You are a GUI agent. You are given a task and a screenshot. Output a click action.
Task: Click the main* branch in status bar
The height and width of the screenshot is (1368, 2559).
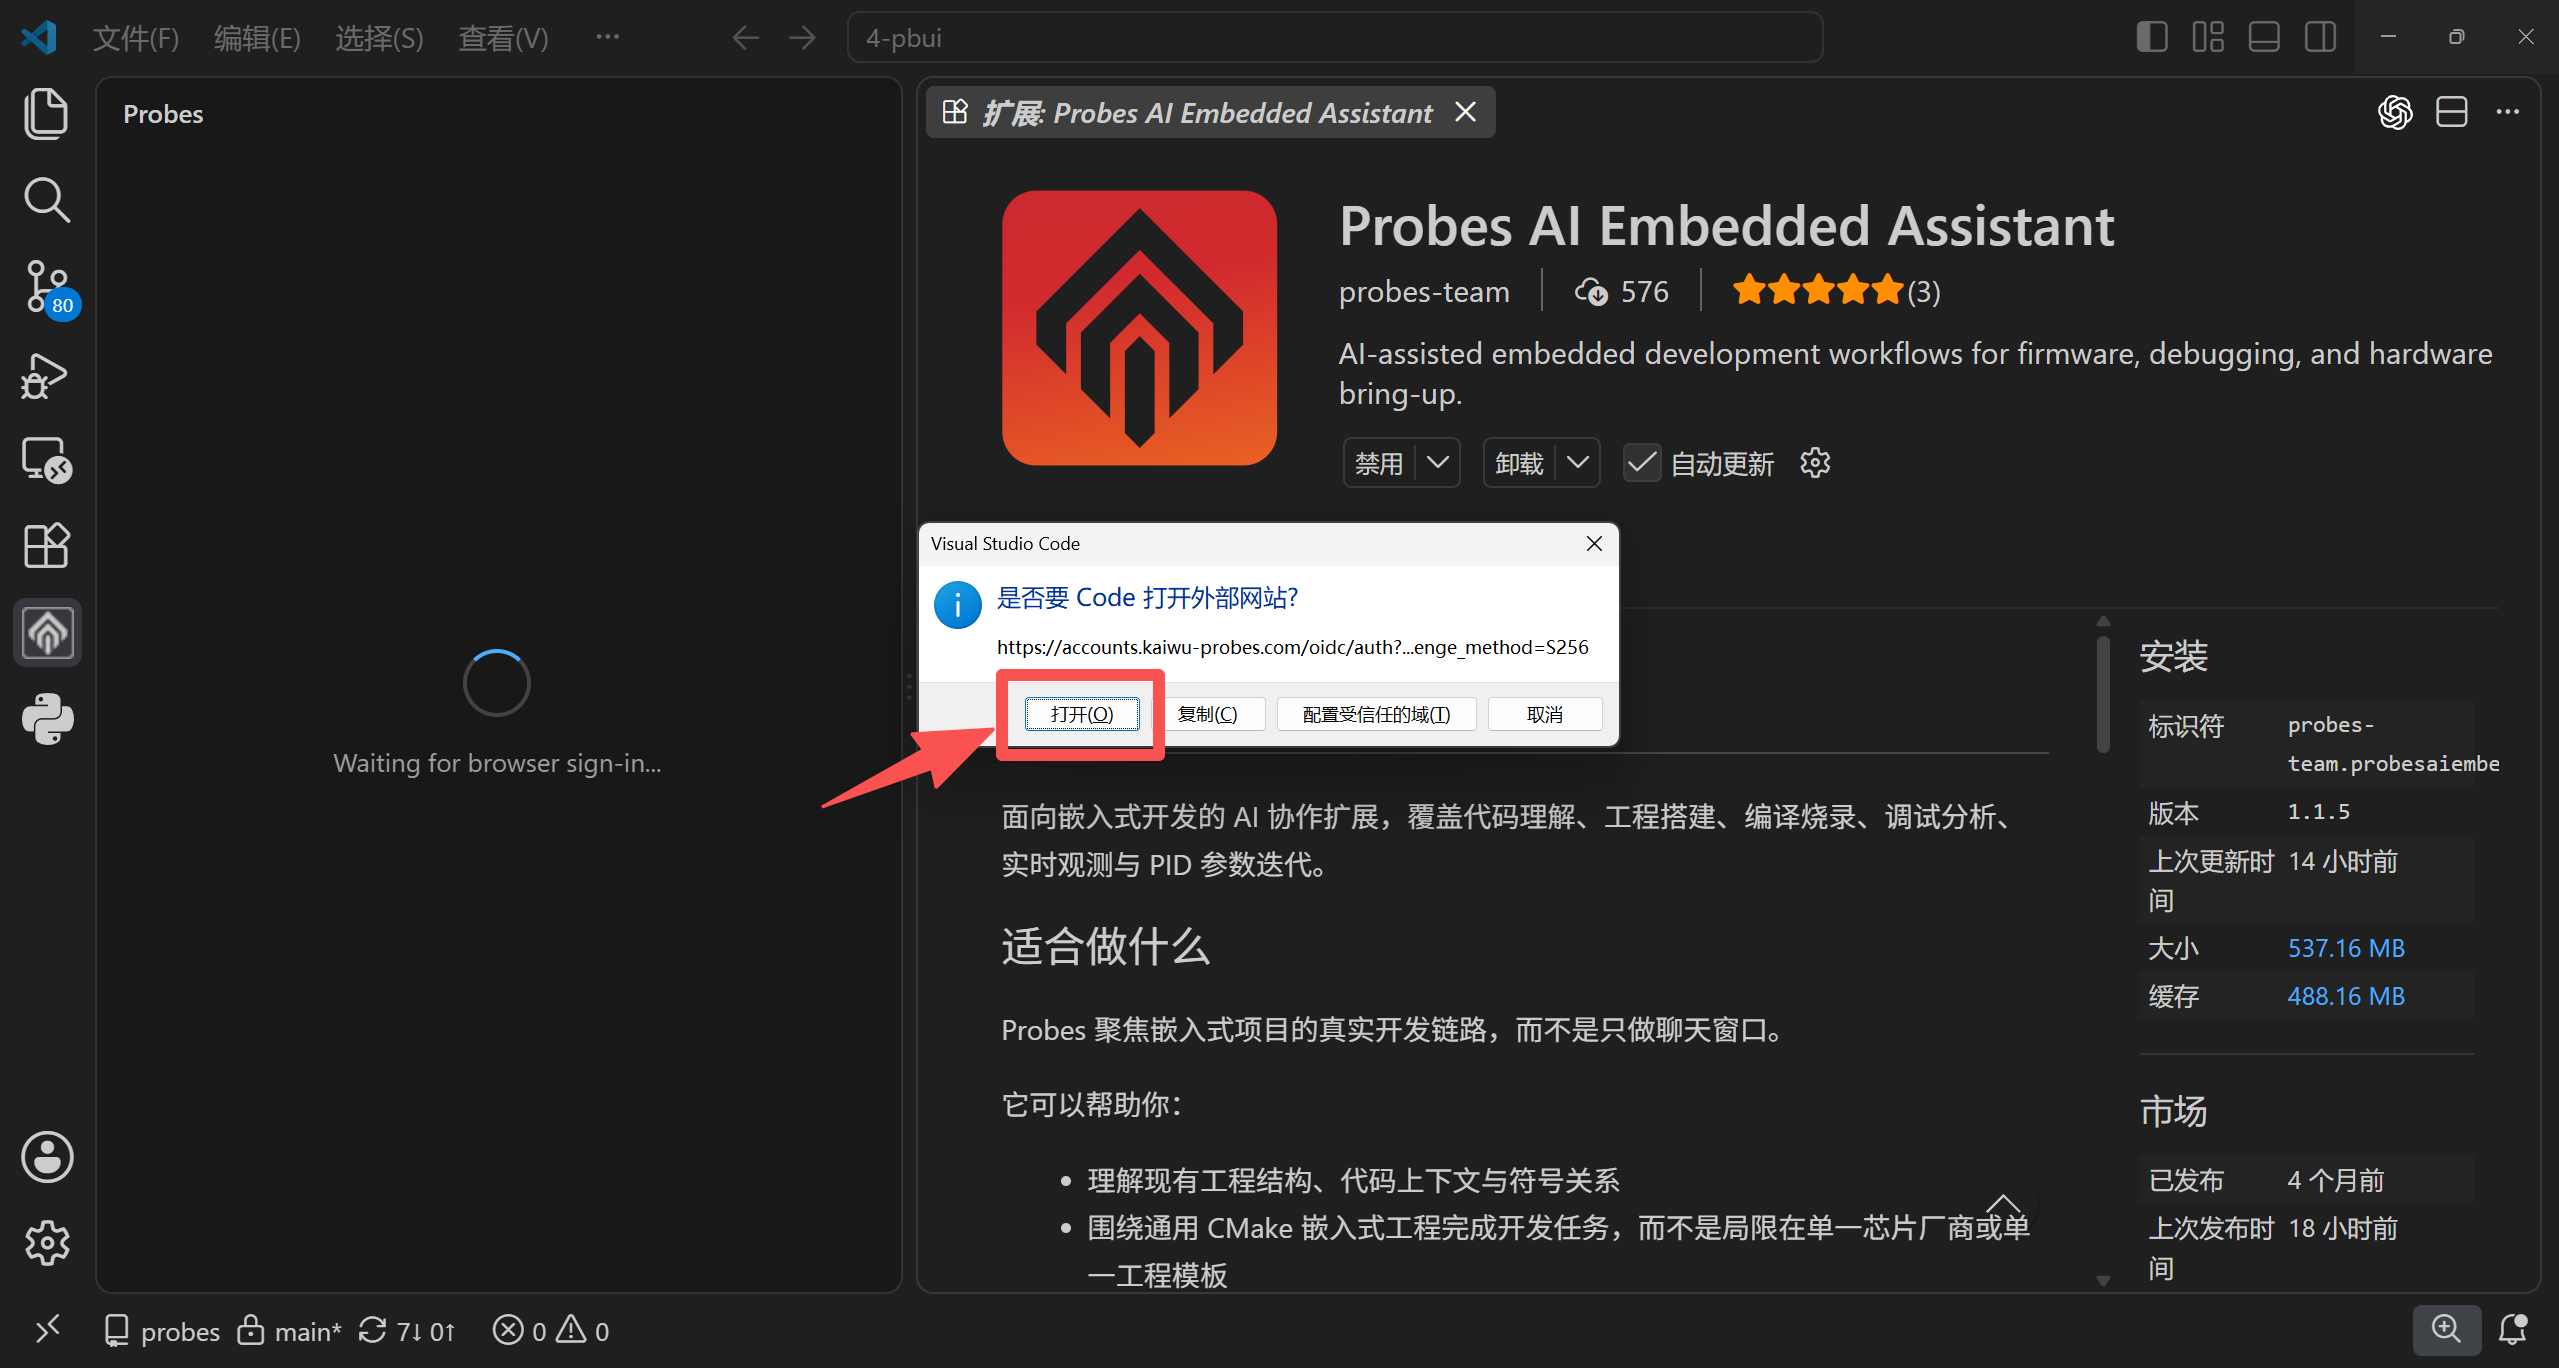pos(289,1330)
